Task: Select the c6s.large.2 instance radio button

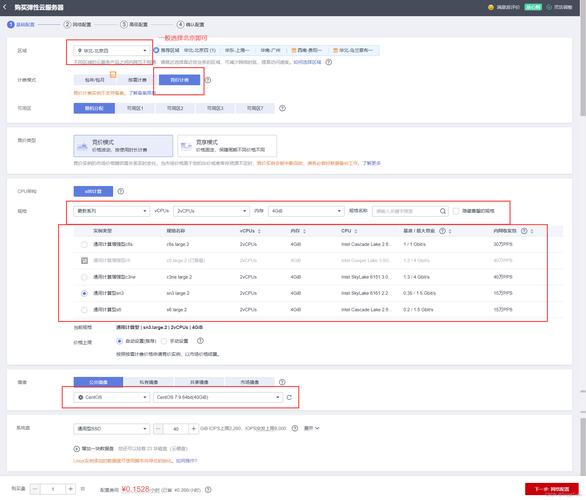Action: click(84, 244)
